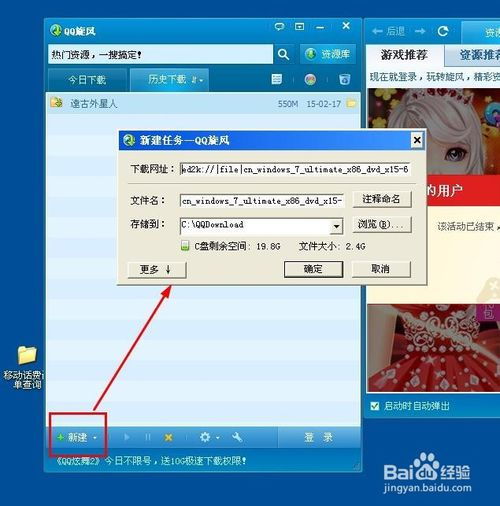500x506 pixels.
Task: Click the 文件名 filename field
Action: point(262,201)
